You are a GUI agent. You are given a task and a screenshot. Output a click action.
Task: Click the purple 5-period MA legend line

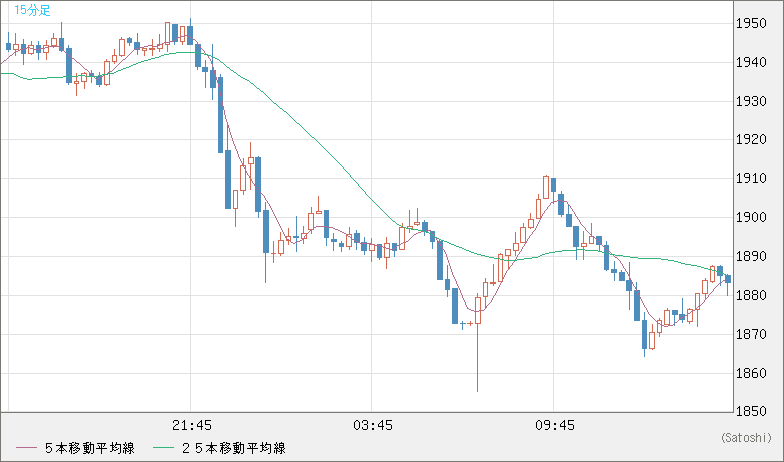26,448
